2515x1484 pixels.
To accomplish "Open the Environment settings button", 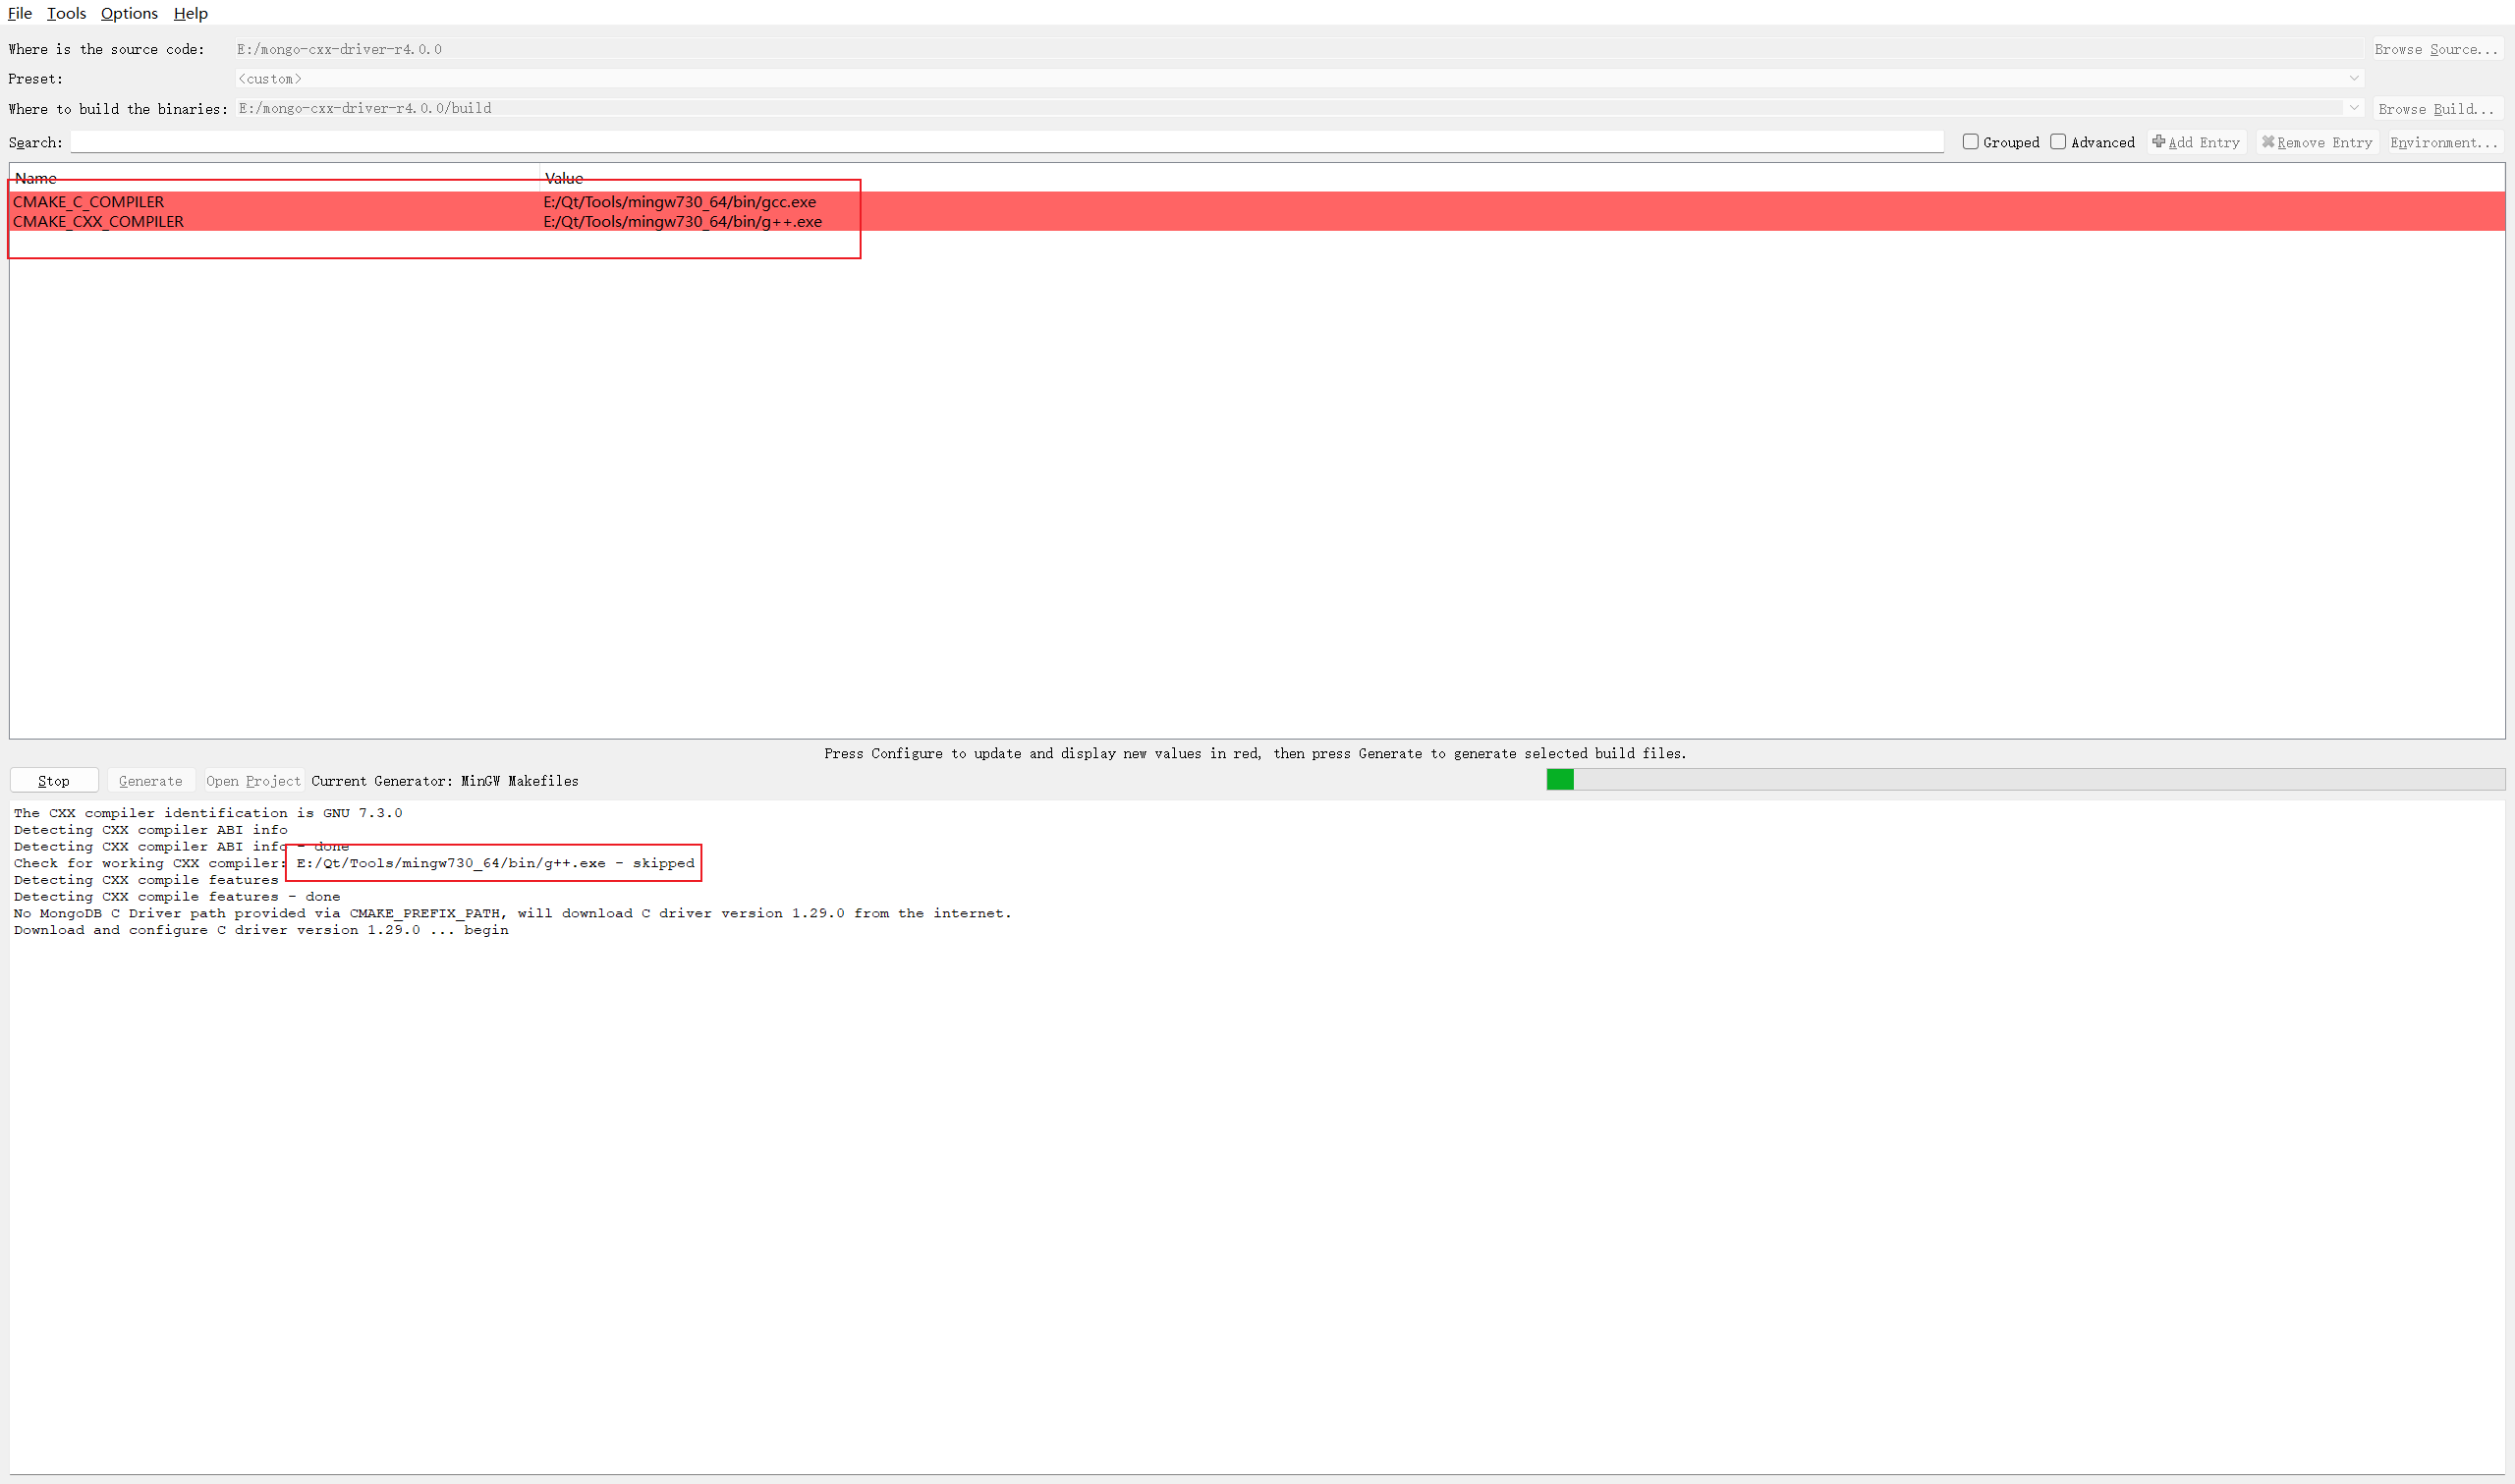I will [x=2443, y=142].
